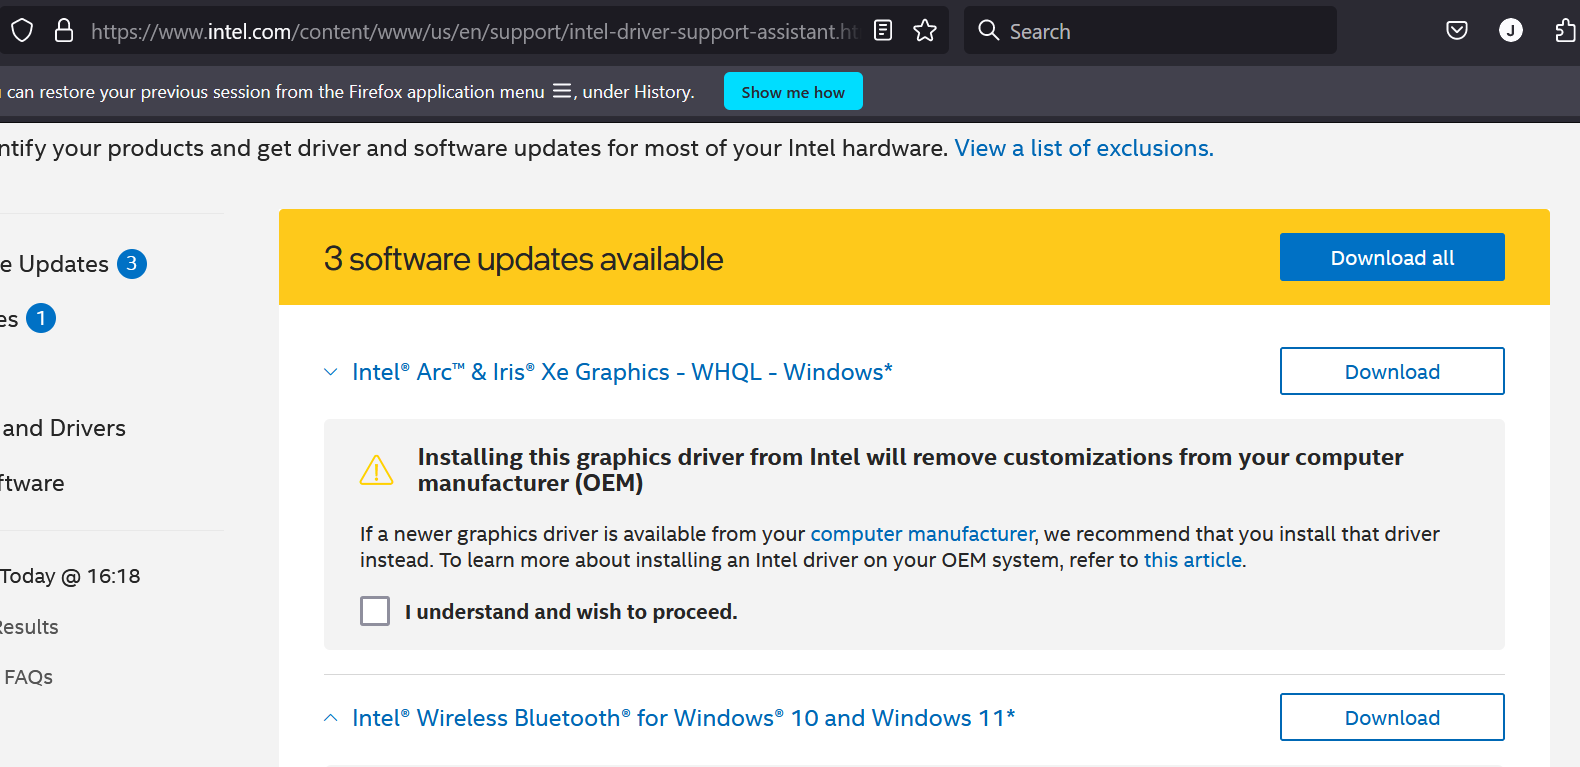Click the Show me how button

(793, 91)
